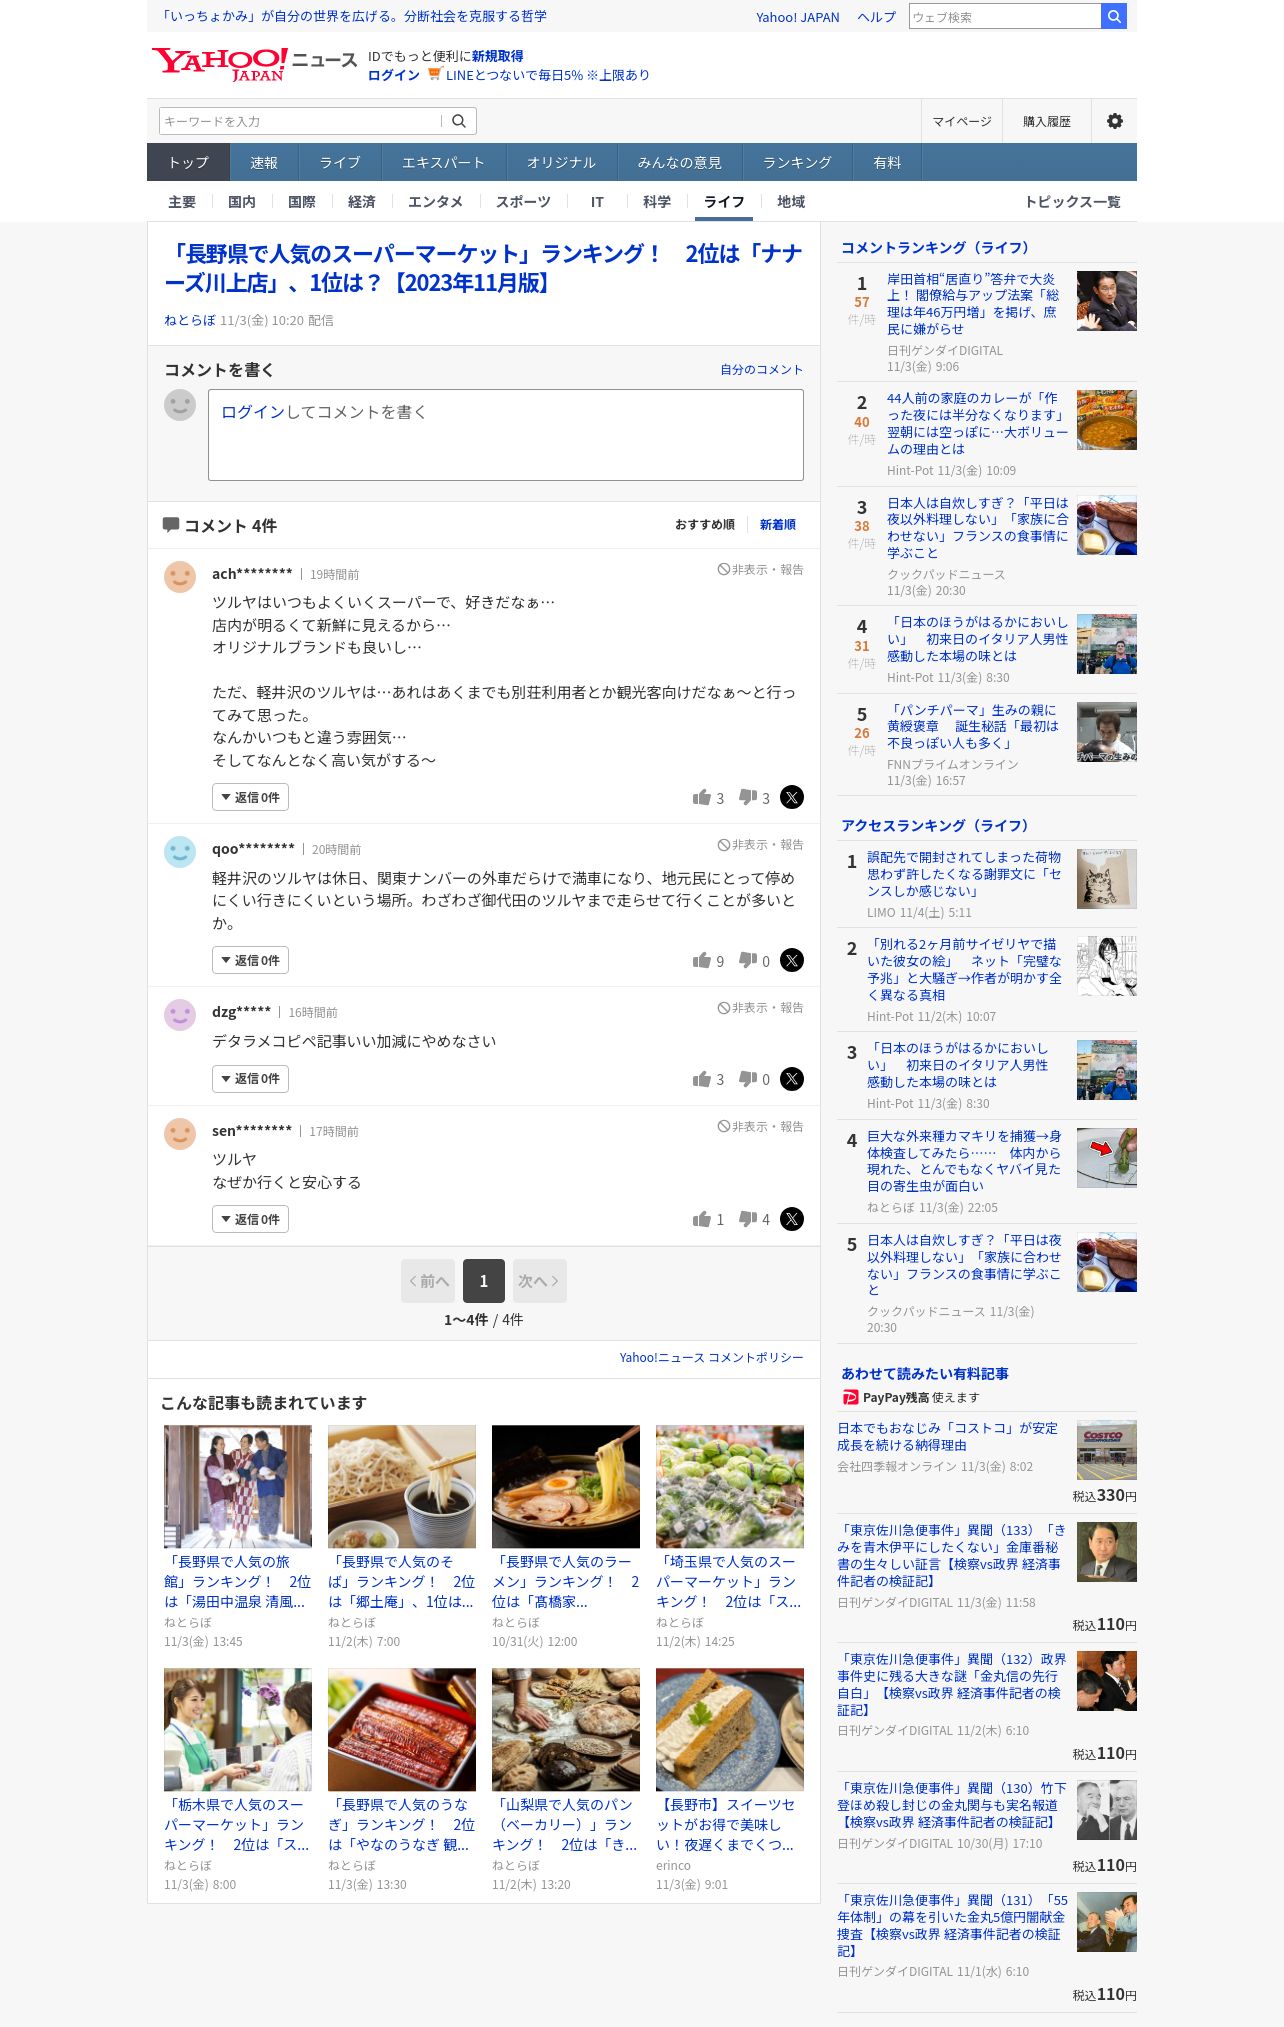The height and width of the screenshot is (2027, 1284).
Task: Expand 返信0件 under dzg***** comment
Action: point(250,1079)
